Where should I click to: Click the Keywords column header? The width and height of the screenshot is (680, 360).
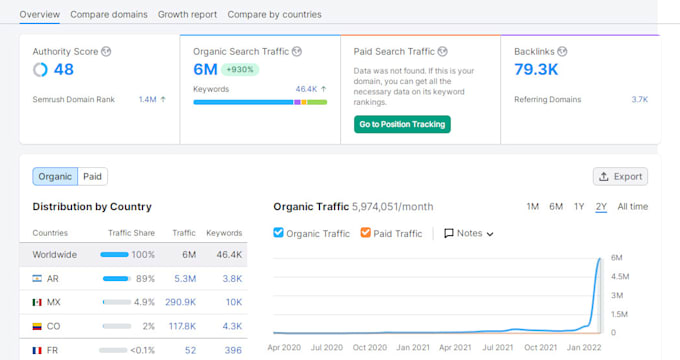tap(224, 233)
